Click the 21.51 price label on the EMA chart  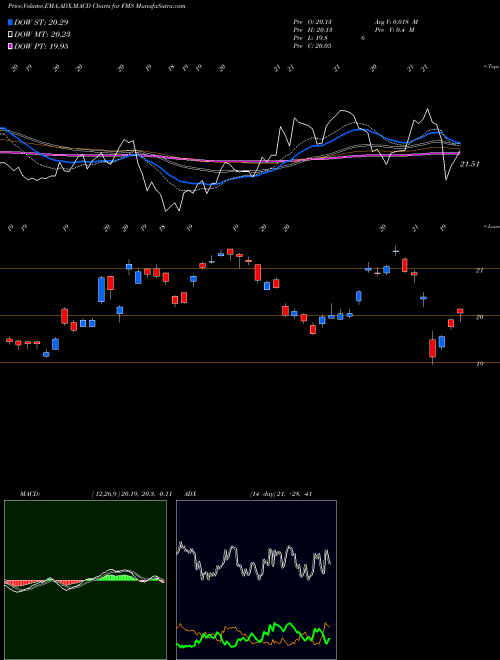(x=469, y=164)
